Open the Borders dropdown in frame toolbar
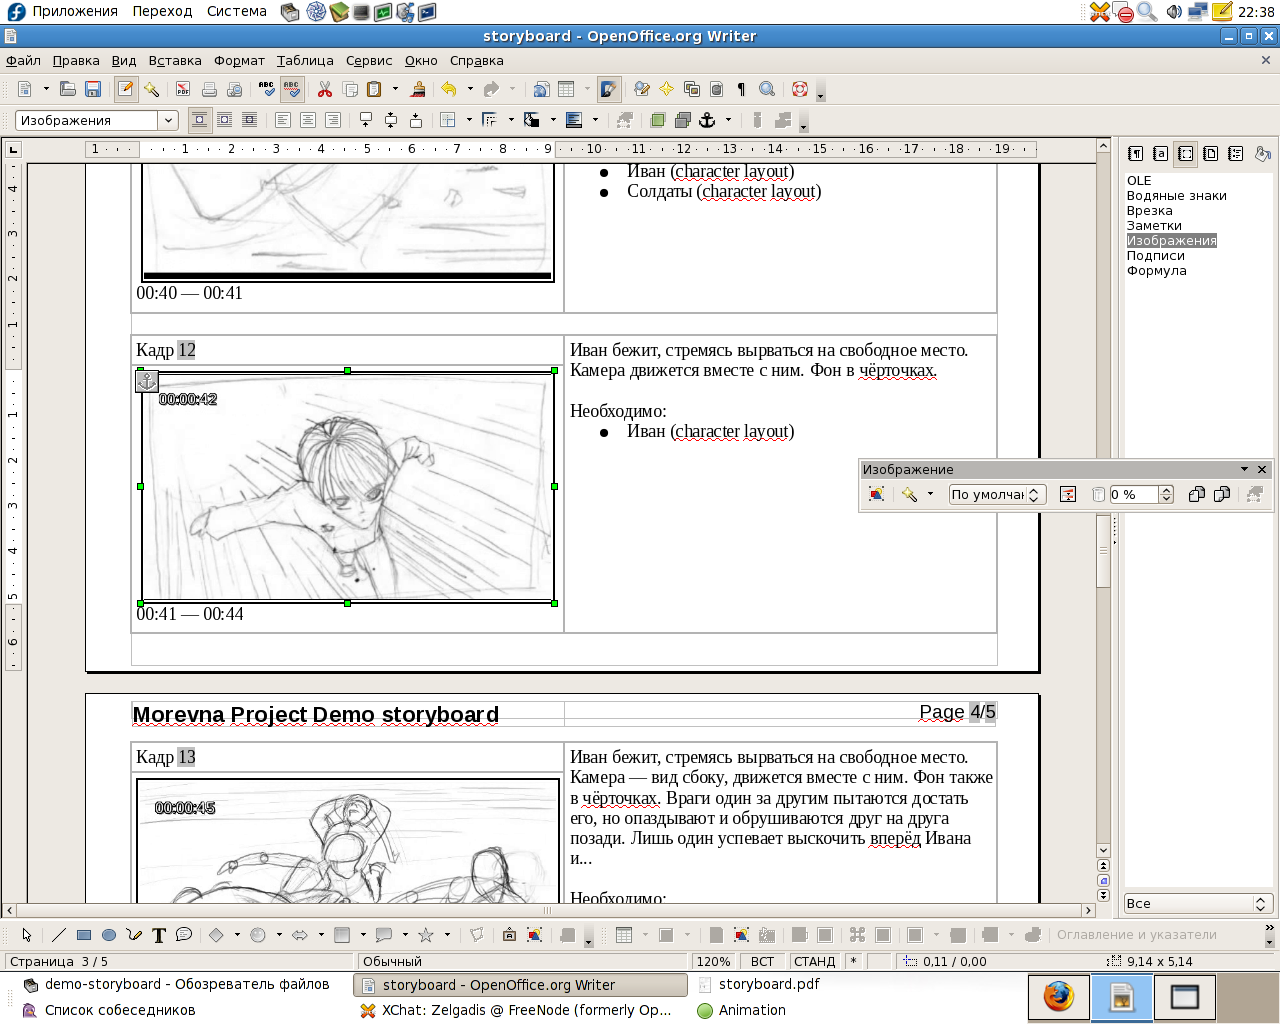 (469, 120)
